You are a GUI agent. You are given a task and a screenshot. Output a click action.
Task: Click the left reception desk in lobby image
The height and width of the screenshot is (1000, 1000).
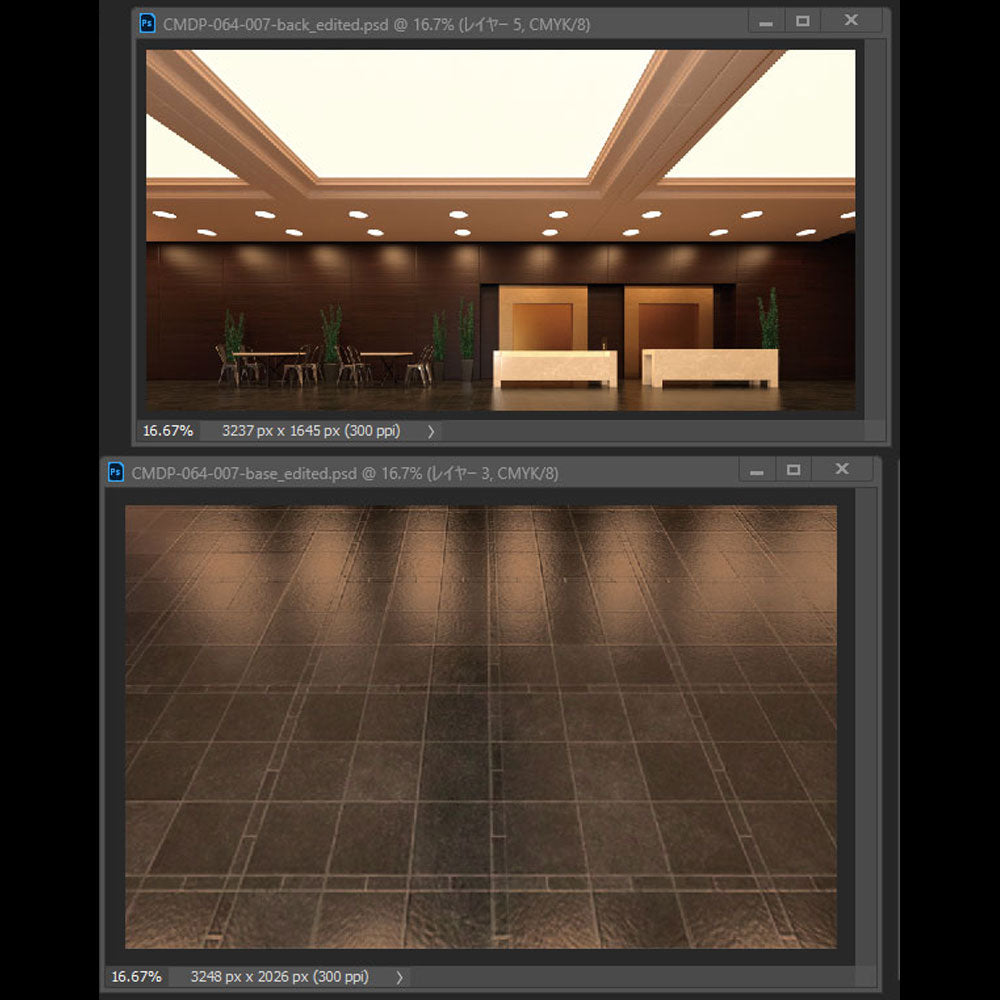click(x=555, y=367)
